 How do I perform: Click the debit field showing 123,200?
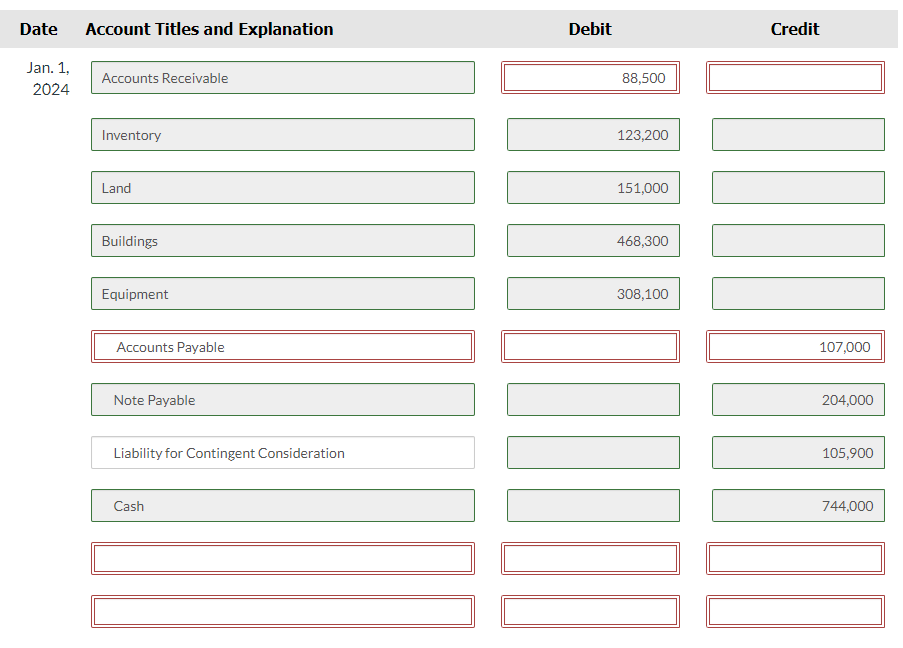pos(593,134)
